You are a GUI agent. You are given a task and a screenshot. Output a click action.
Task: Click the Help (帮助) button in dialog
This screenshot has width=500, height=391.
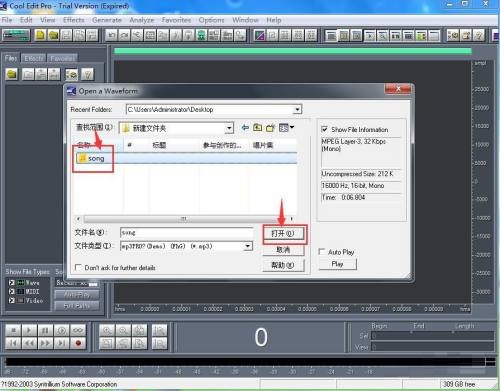[x=283, y=265]
